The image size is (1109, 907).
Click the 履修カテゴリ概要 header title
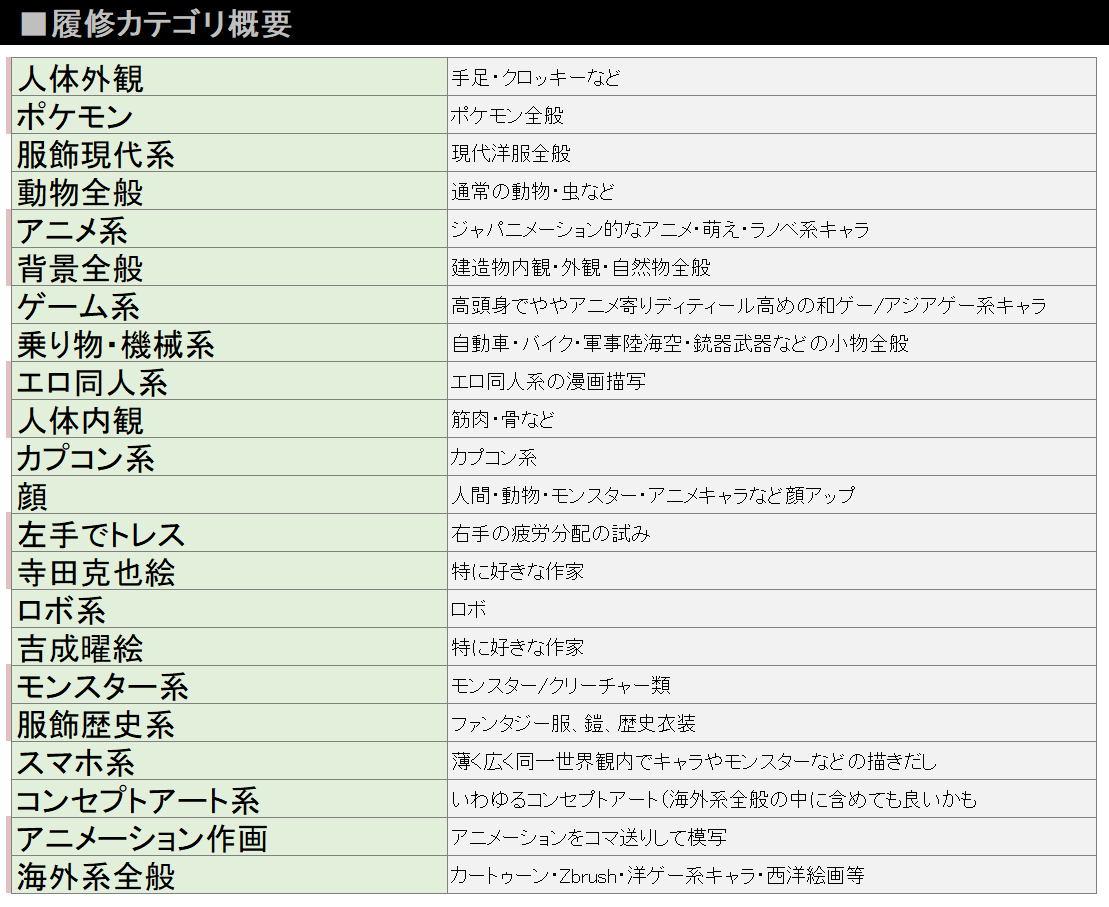[x=156, y=23]
